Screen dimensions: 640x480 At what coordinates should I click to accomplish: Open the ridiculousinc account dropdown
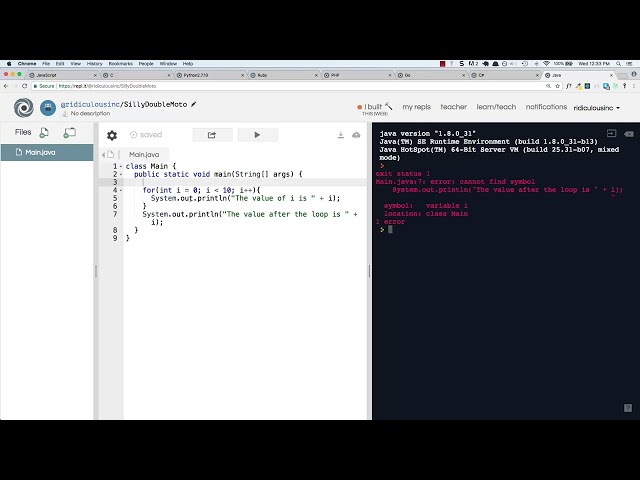(596, 108)
